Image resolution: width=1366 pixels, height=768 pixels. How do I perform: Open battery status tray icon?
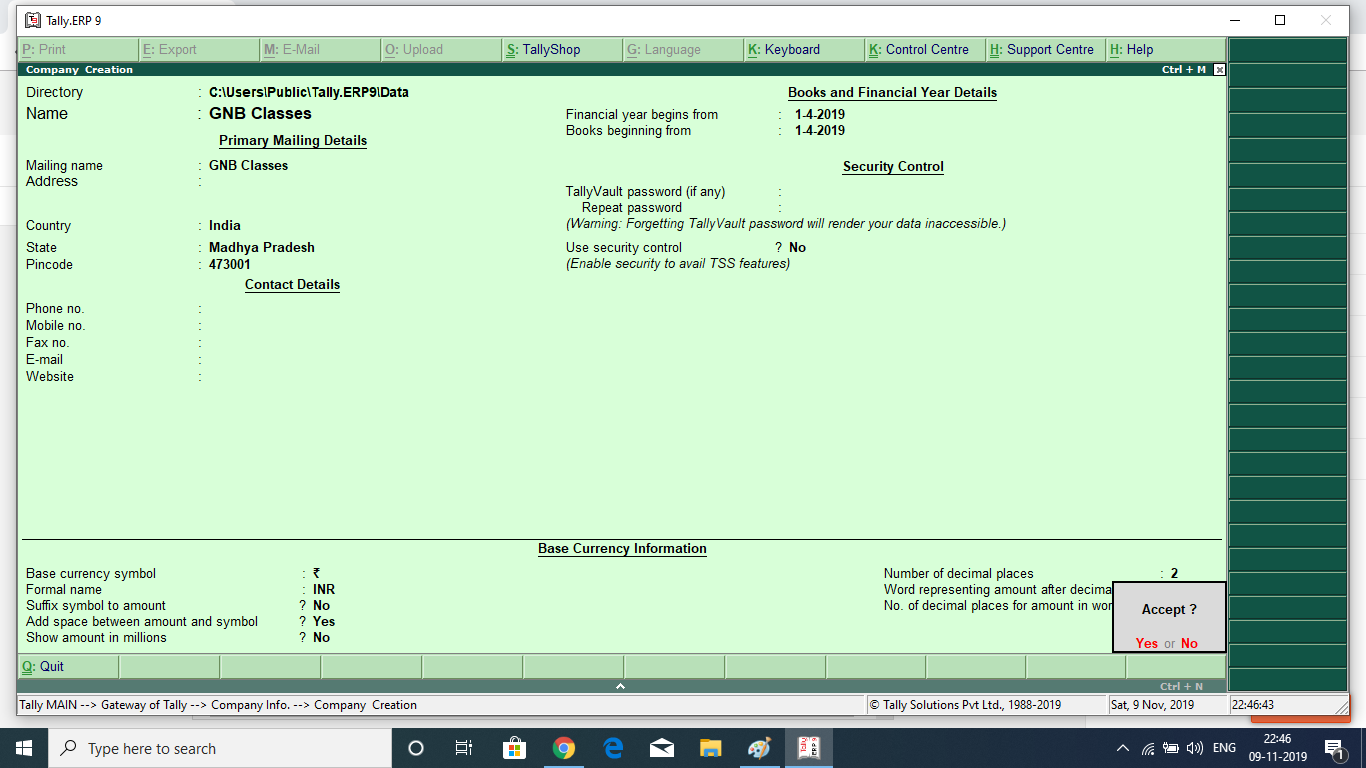tap(1171, 748)
